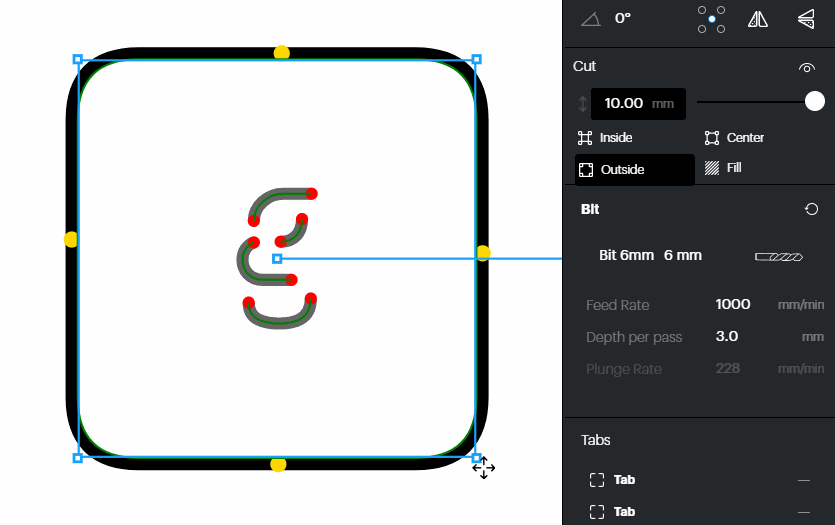Image resolution: width=835 pixels, height=525 pixels.
Task: Click the rotation angle icon
Action: [x=591, y=18]
